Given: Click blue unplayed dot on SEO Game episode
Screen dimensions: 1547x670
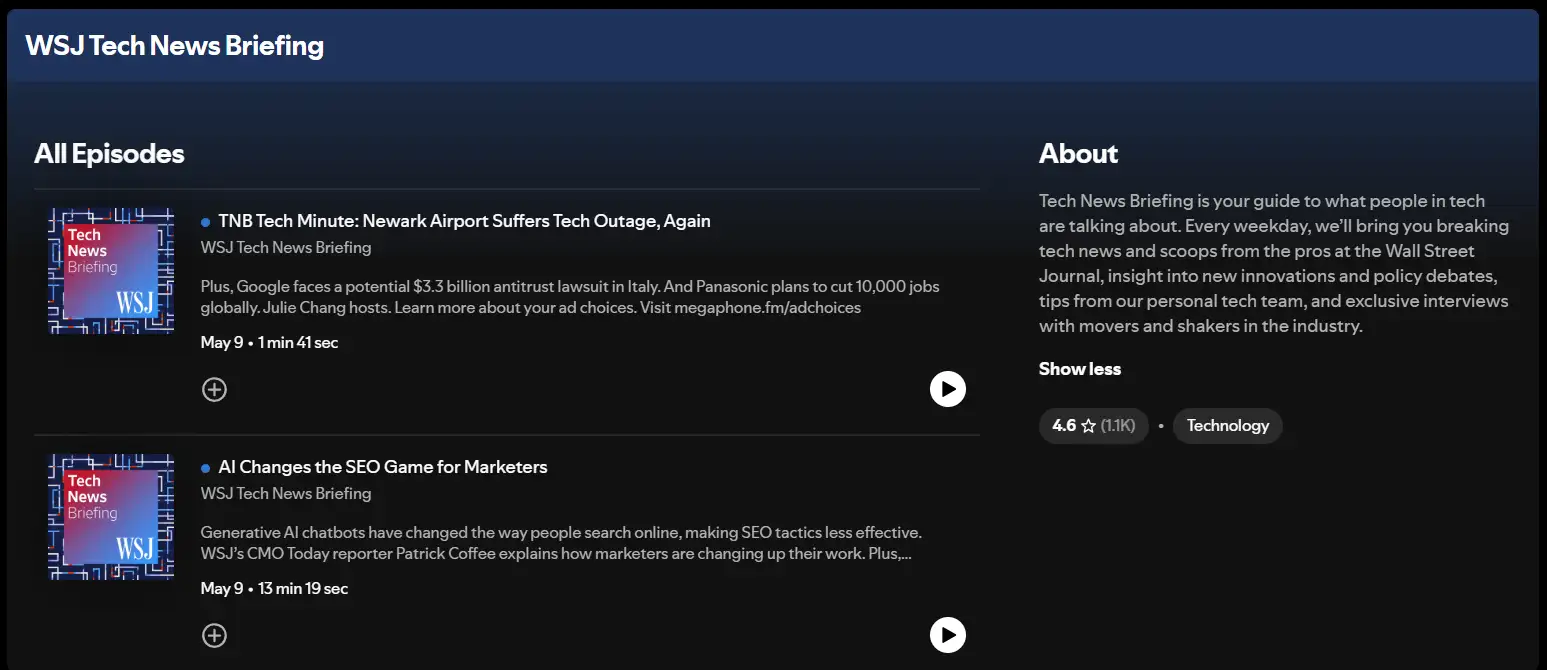Looking at the screenshot, I should (205, 468).
